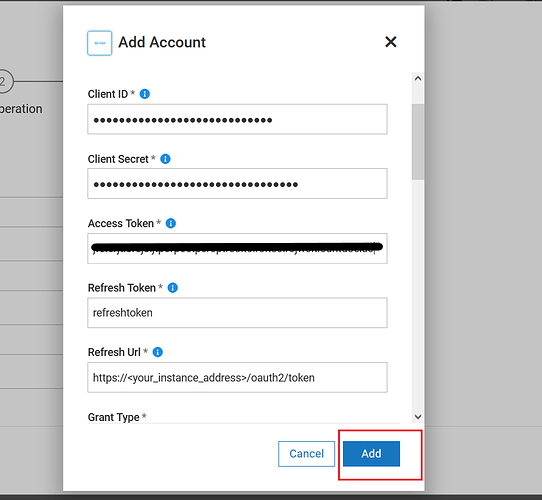Click the Client Secret info icon

165,159
